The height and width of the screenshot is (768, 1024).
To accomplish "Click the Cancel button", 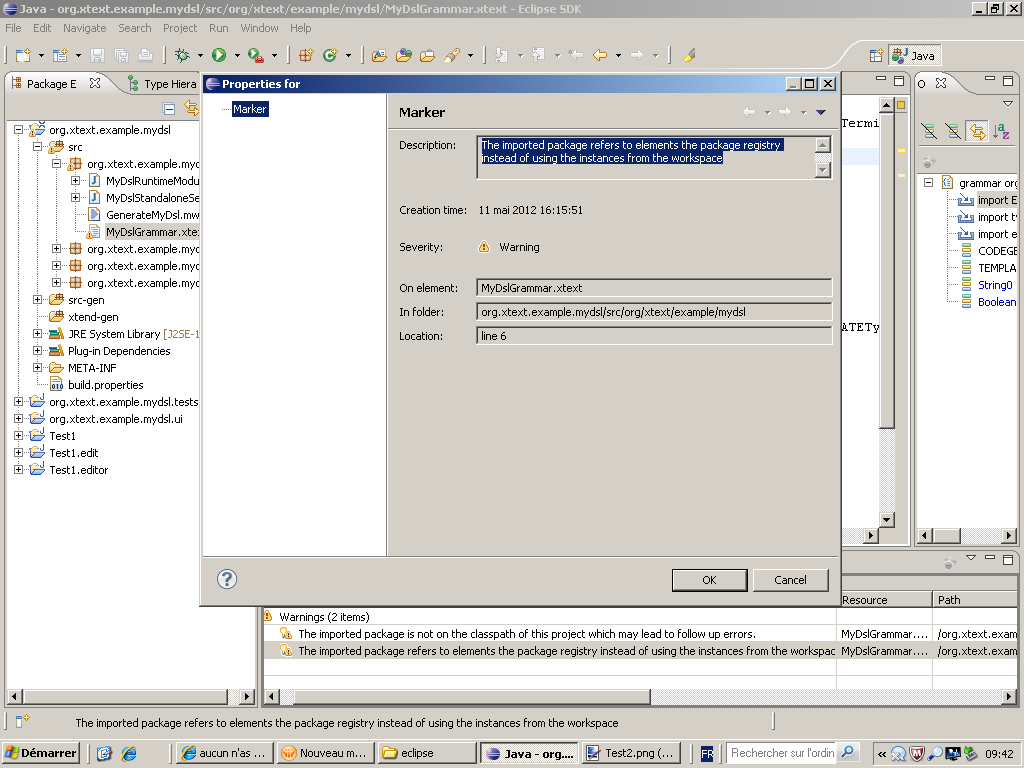I will (x=790, y=580).
